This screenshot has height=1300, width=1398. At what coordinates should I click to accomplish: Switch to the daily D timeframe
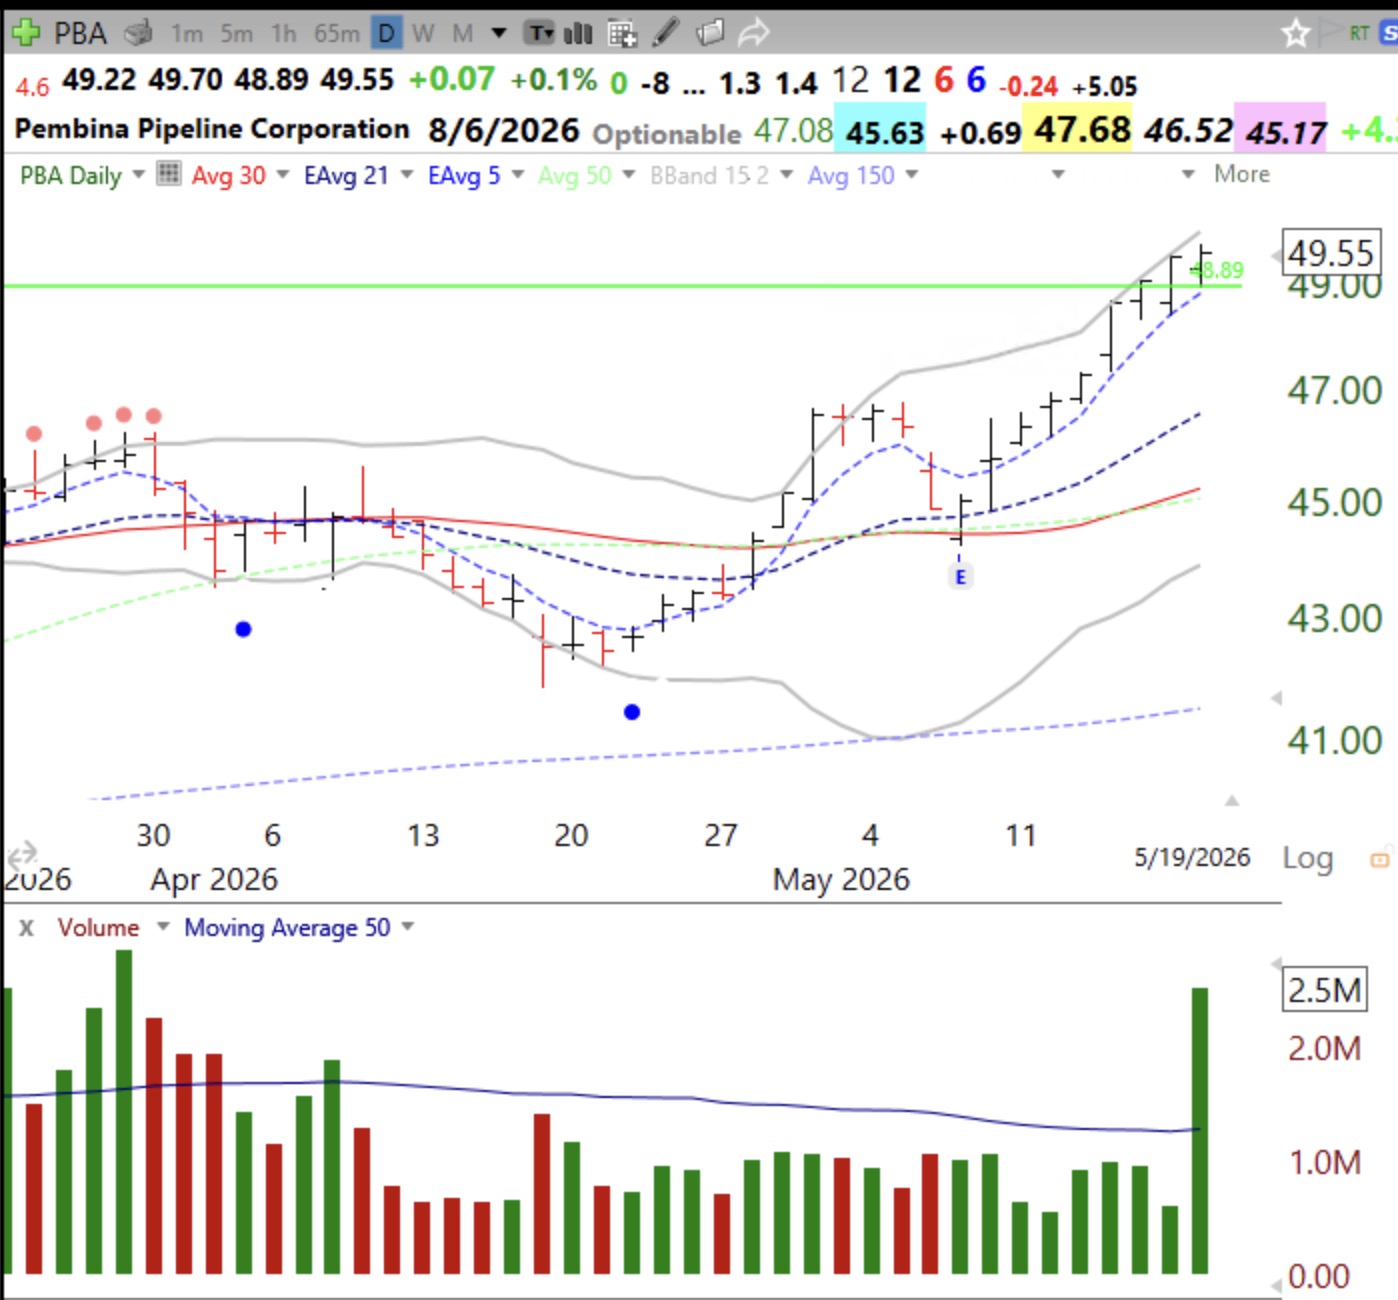[x=385, y=34]
